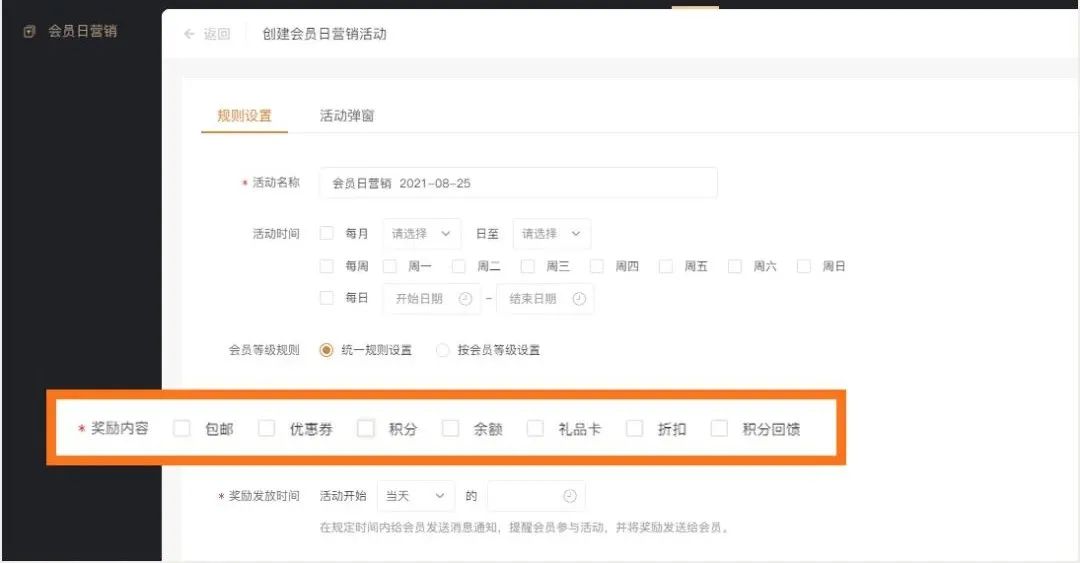
Task: Check the 周四 checkbox
Action: tap(596, 266)
